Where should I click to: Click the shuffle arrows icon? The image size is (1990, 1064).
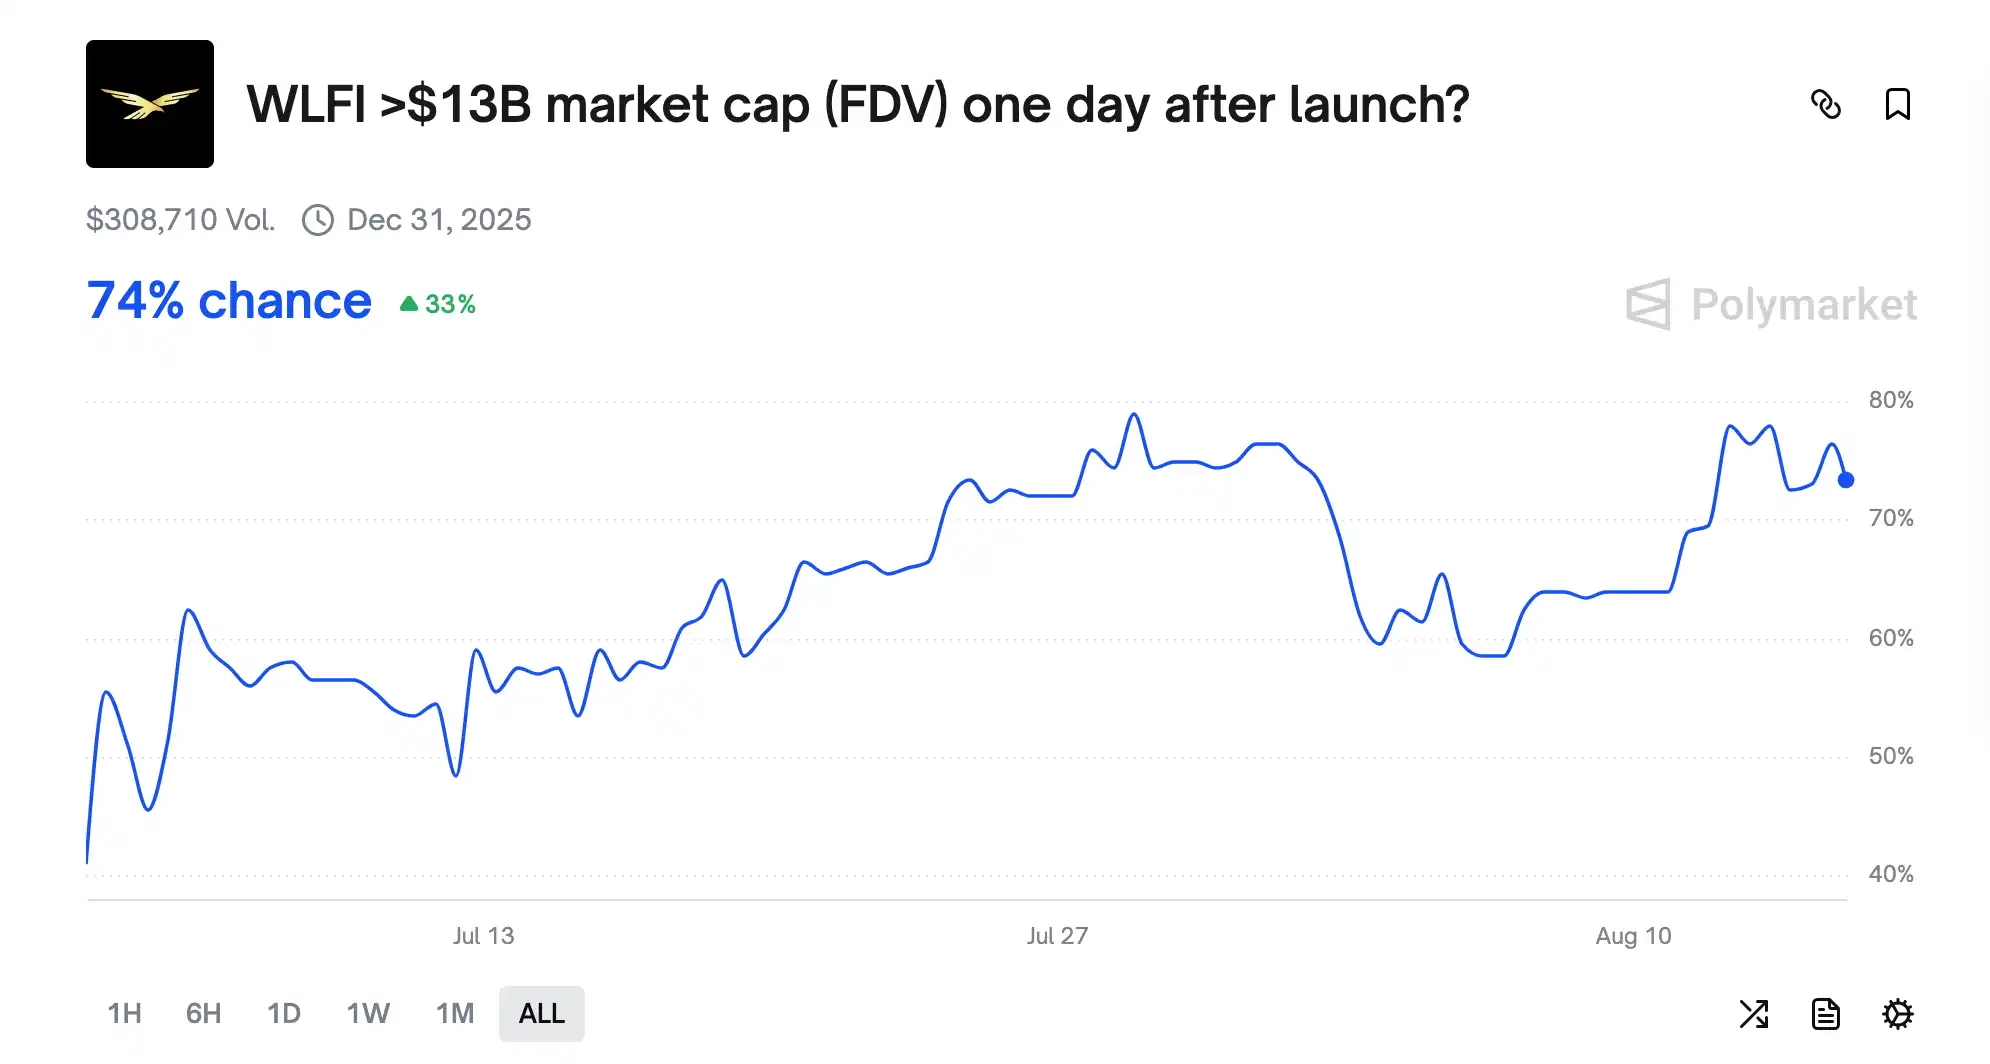click(x=1753, y=1014)
